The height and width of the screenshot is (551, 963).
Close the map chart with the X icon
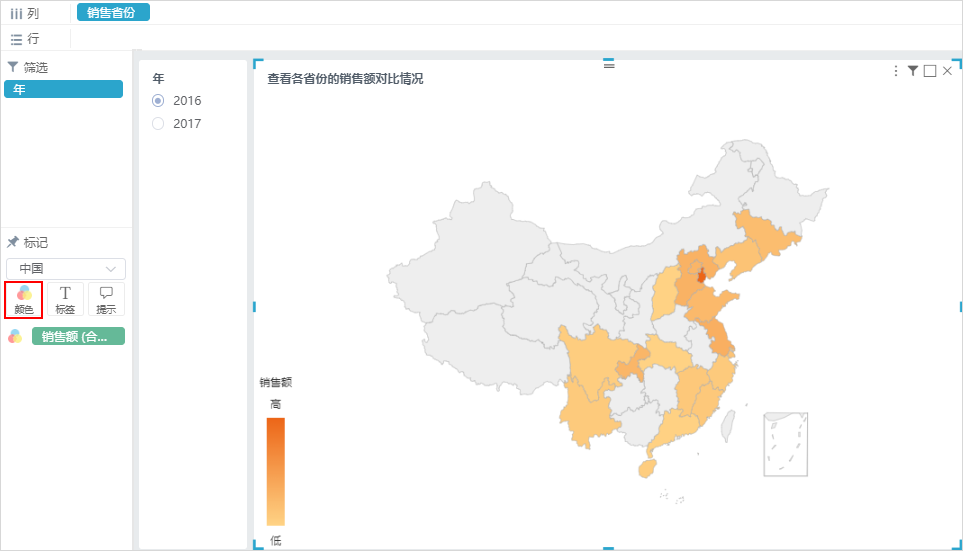click(947, 71)
